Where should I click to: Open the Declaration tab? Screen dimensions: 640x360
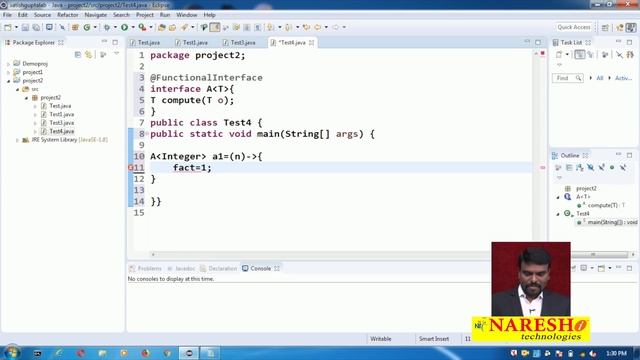pos(219,269)
